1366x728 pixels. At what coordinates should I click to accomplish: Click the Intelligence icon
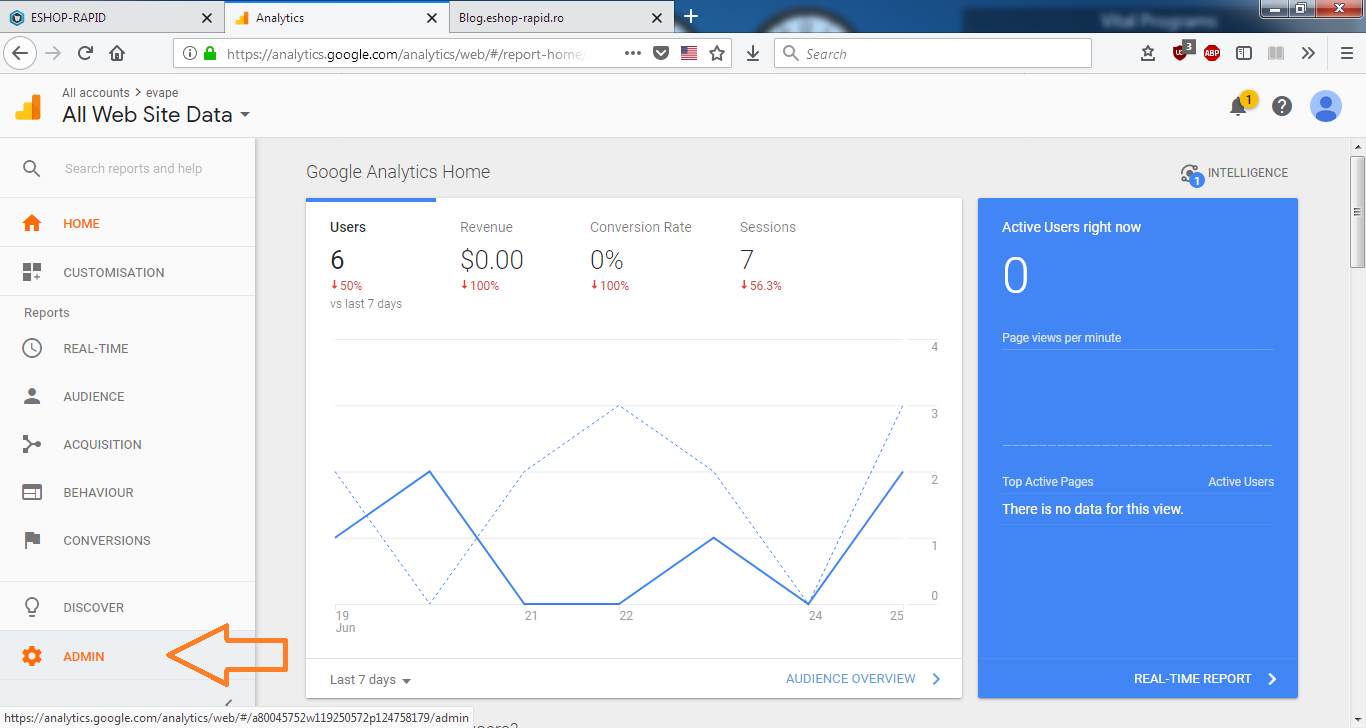pos(1191,174)
